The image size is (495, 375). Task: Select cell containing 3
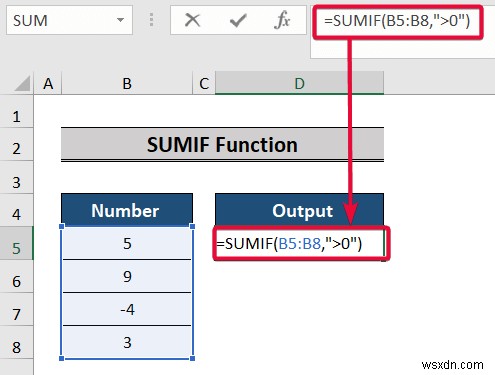(127, 342)
